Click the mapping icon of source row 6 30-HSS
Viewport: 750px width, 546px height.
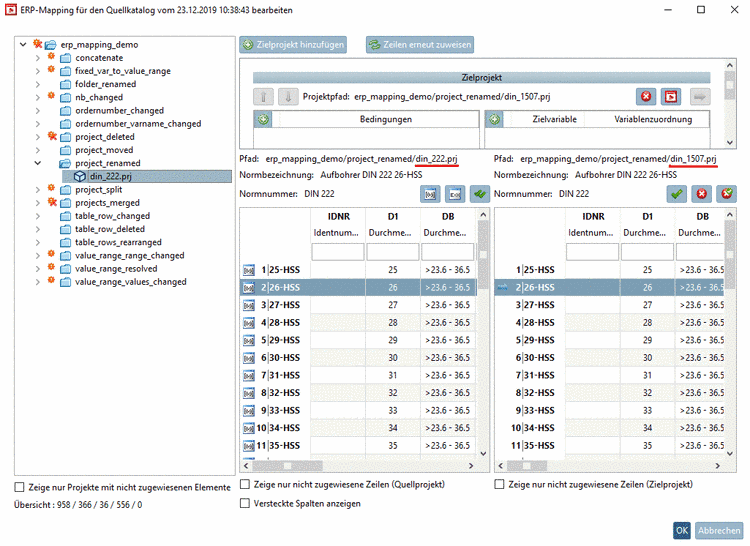249,358
